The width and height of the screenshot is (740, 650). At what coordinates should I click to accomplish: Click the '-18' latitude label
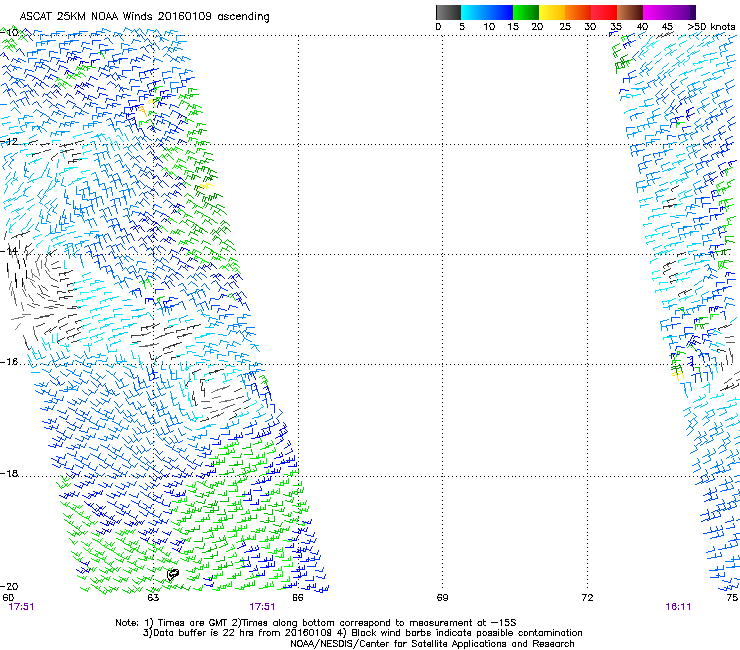tap(9, 473)
